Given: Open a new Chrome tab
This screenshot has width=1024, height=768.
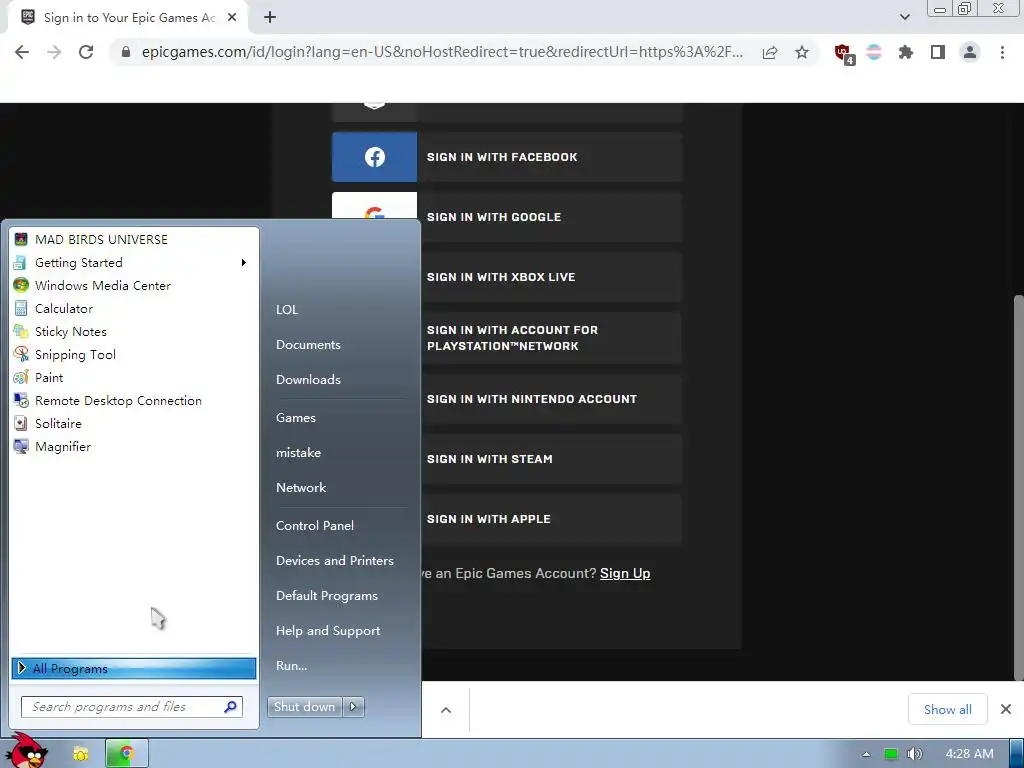Looking at the screenshot, I should 270,18.
